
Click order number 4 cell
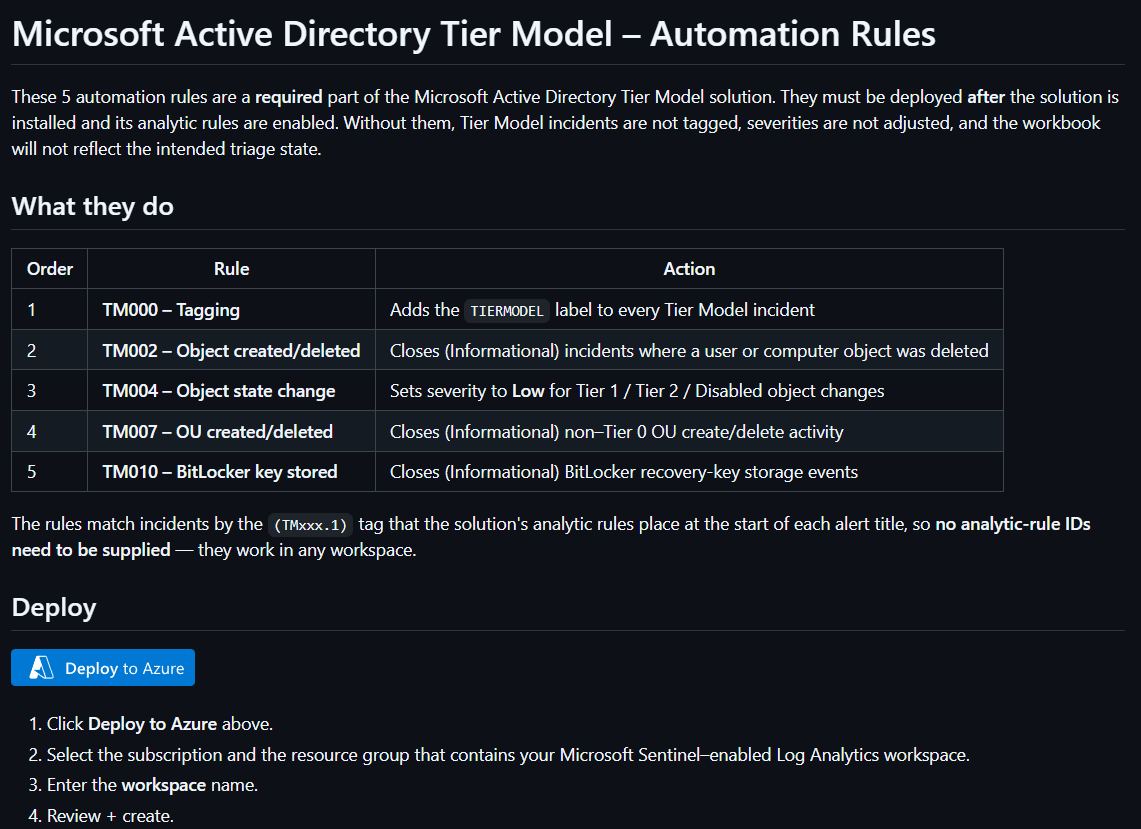[49, 432]
